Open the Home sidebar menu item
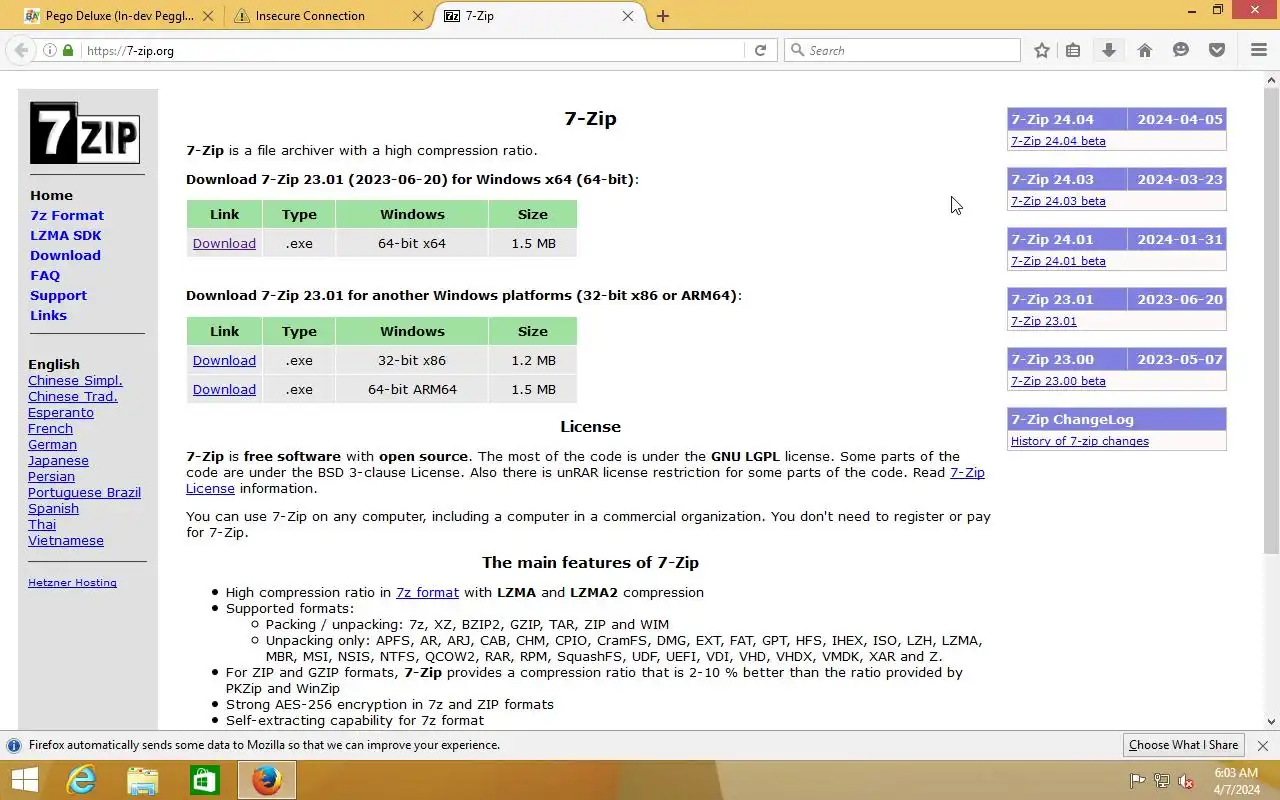Viewport: 1280px width, 800px height. pyautogui.click(x=51, y=195)
